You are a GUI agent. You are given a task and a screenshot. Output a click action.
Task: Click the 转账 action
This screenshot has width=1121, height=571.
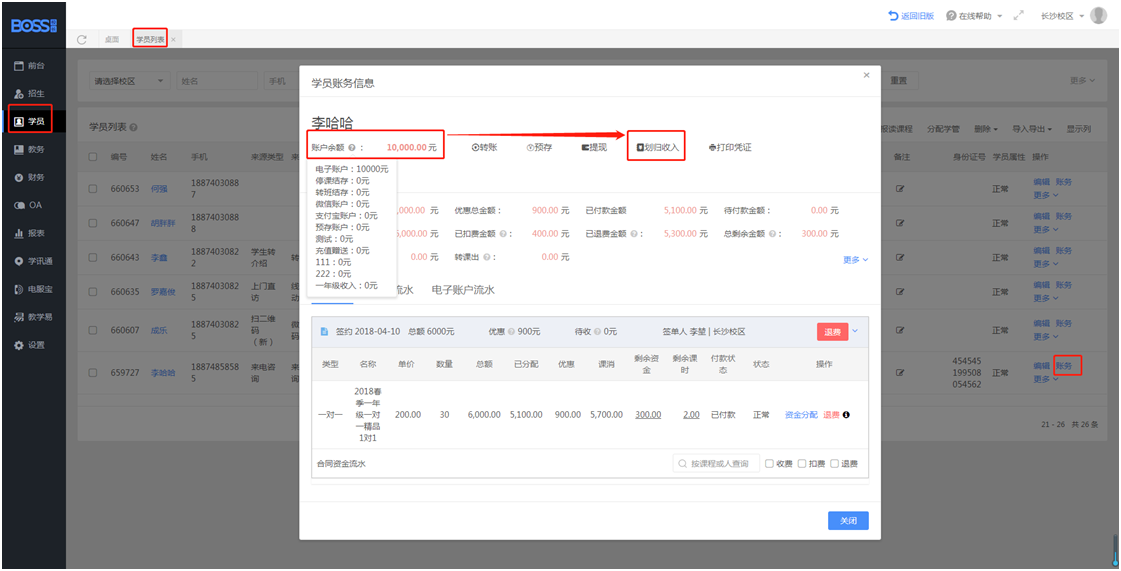click(x=484, y=147)
